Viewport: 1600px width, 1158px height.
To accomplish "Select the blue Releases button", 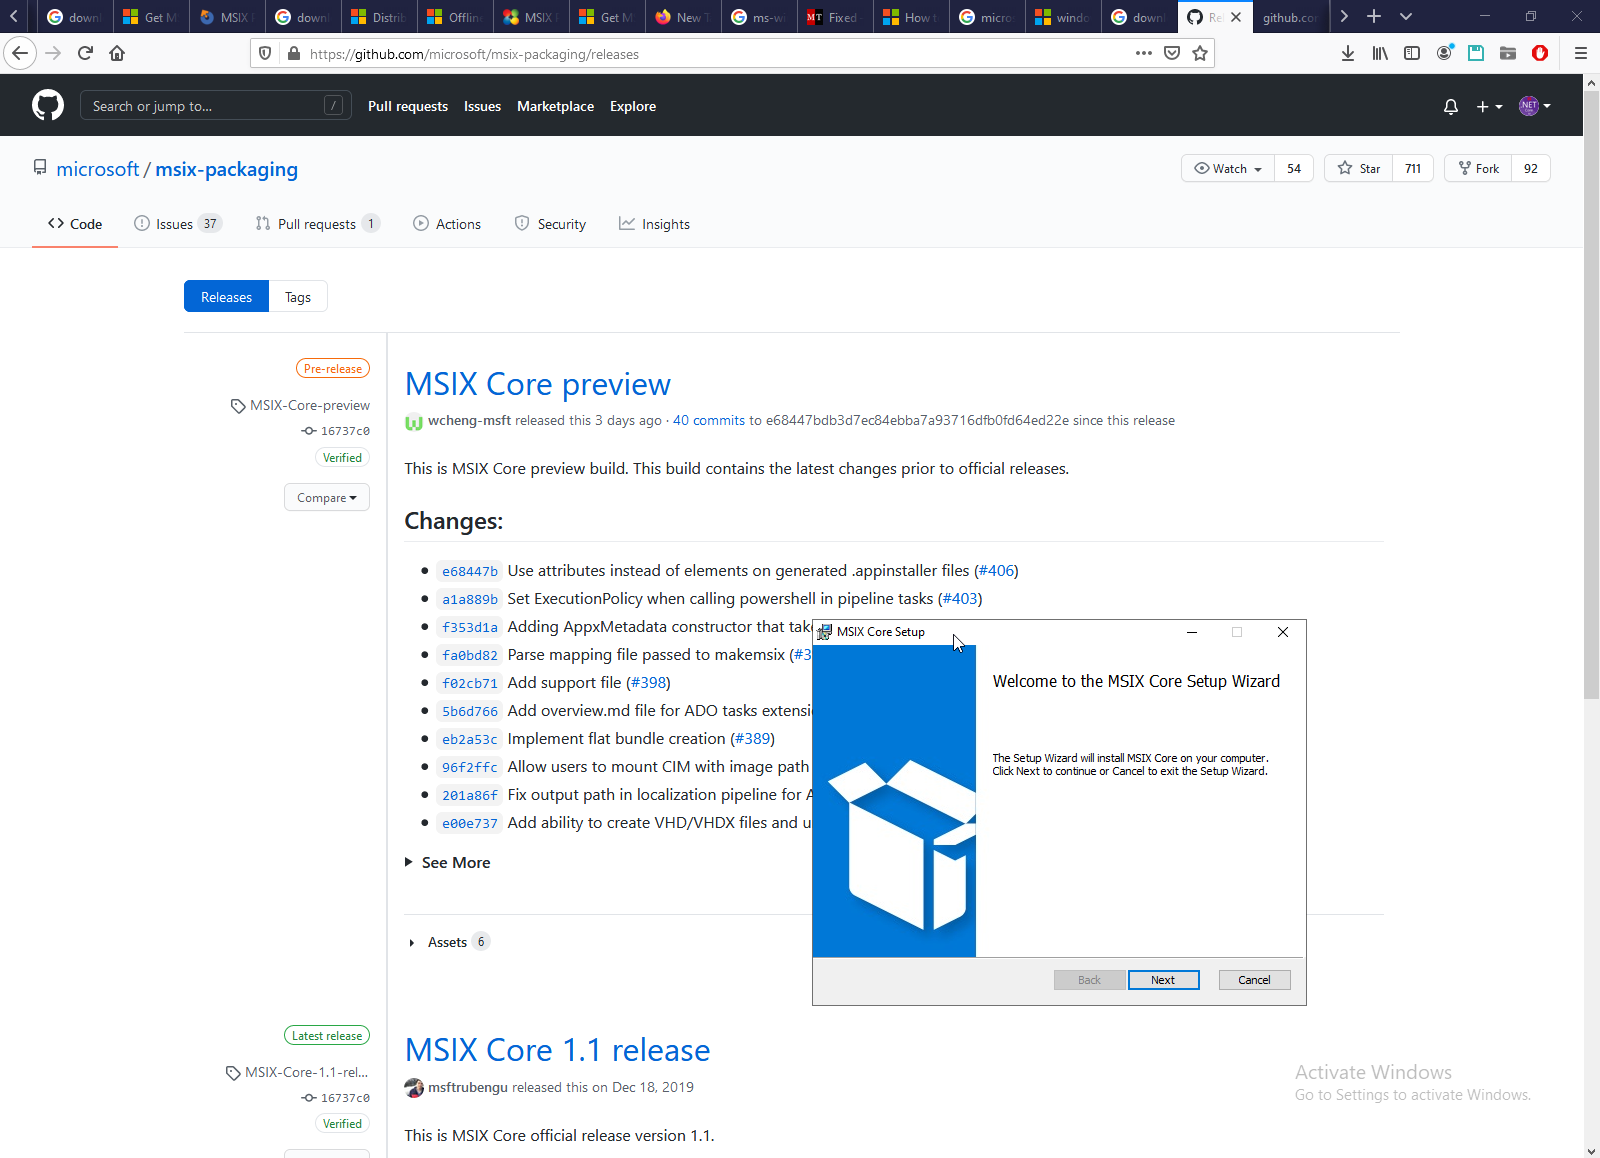I will point(226,297).
